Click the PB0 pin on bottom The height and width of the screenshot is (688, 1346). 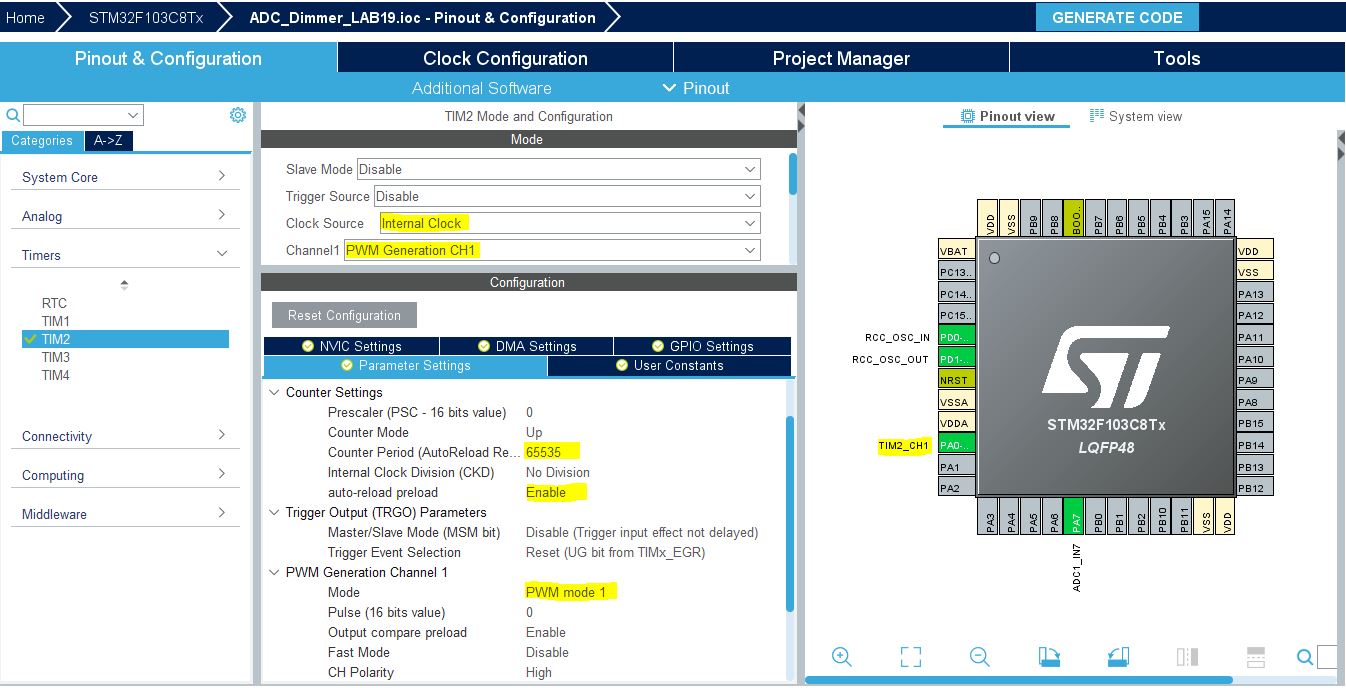1096,516
